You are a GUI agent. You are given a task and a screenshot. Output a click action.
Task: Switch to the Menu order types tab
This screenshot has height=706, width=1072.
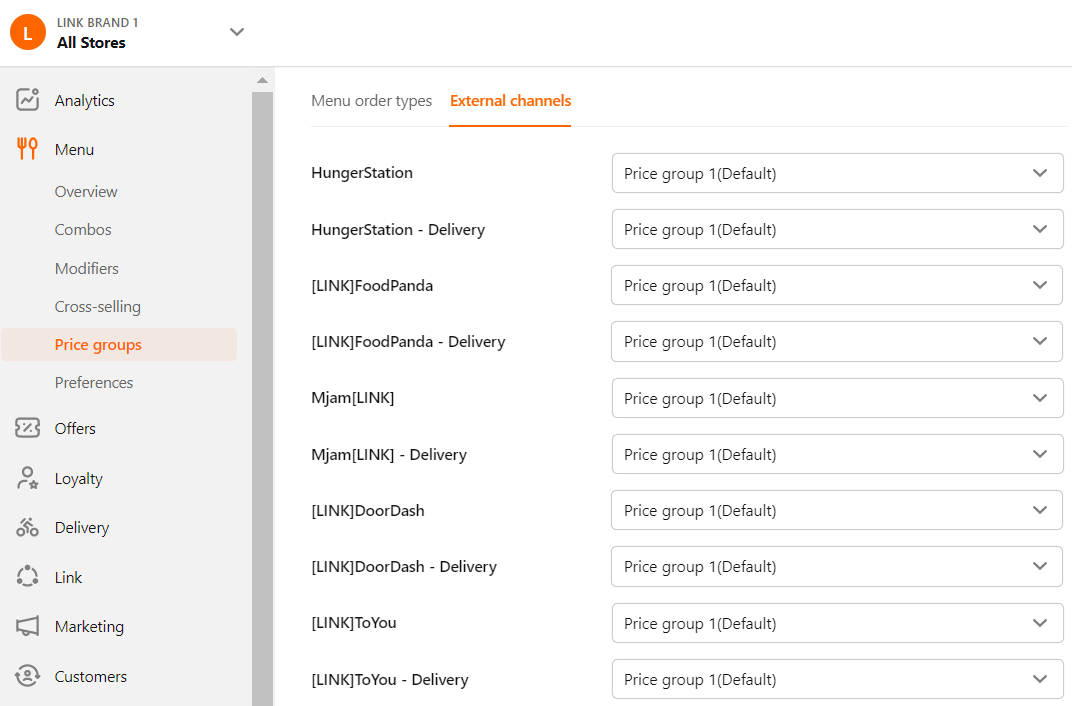click(x=371, y=100)
